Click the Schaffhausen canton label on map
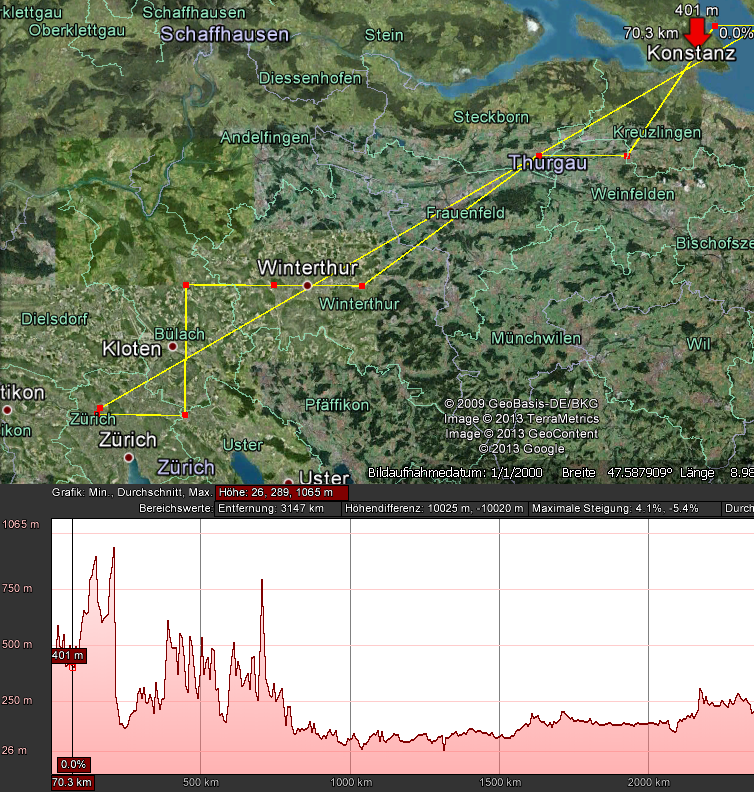This screenshot has height=792, width=754. tap(225, 34)
